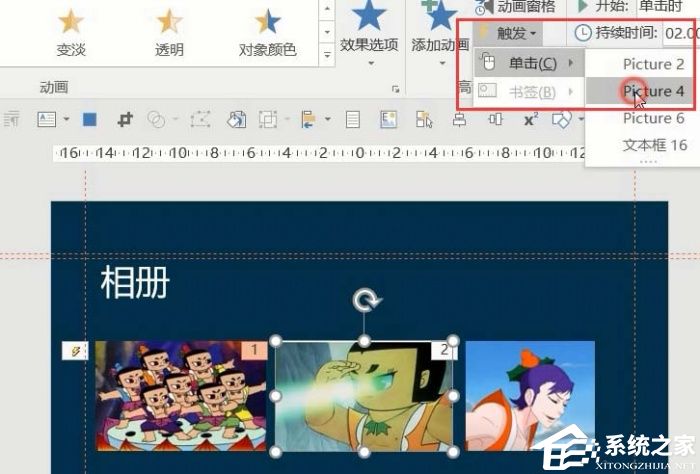The height and width of the screenshot is (474, 700).
Task: Select the seven brothers group picture
Action: pyautogui.click(x=181, y=396)
